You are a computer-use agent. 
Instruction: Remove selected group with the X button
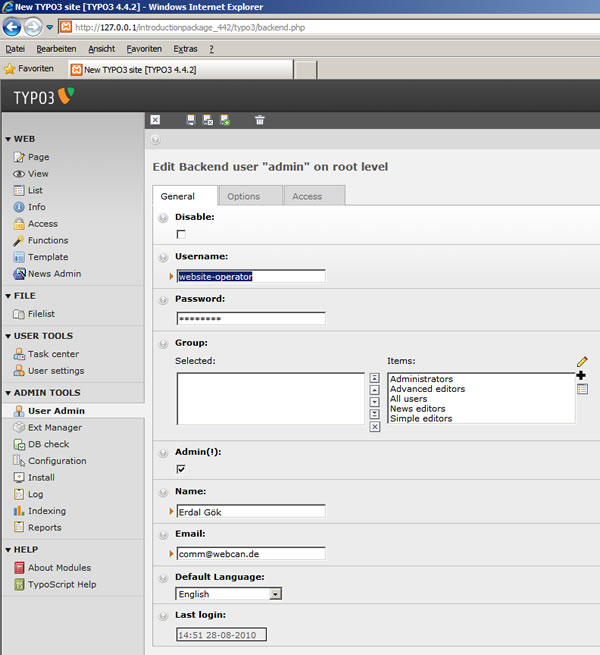pyautogui.click(x=375, y=426)
